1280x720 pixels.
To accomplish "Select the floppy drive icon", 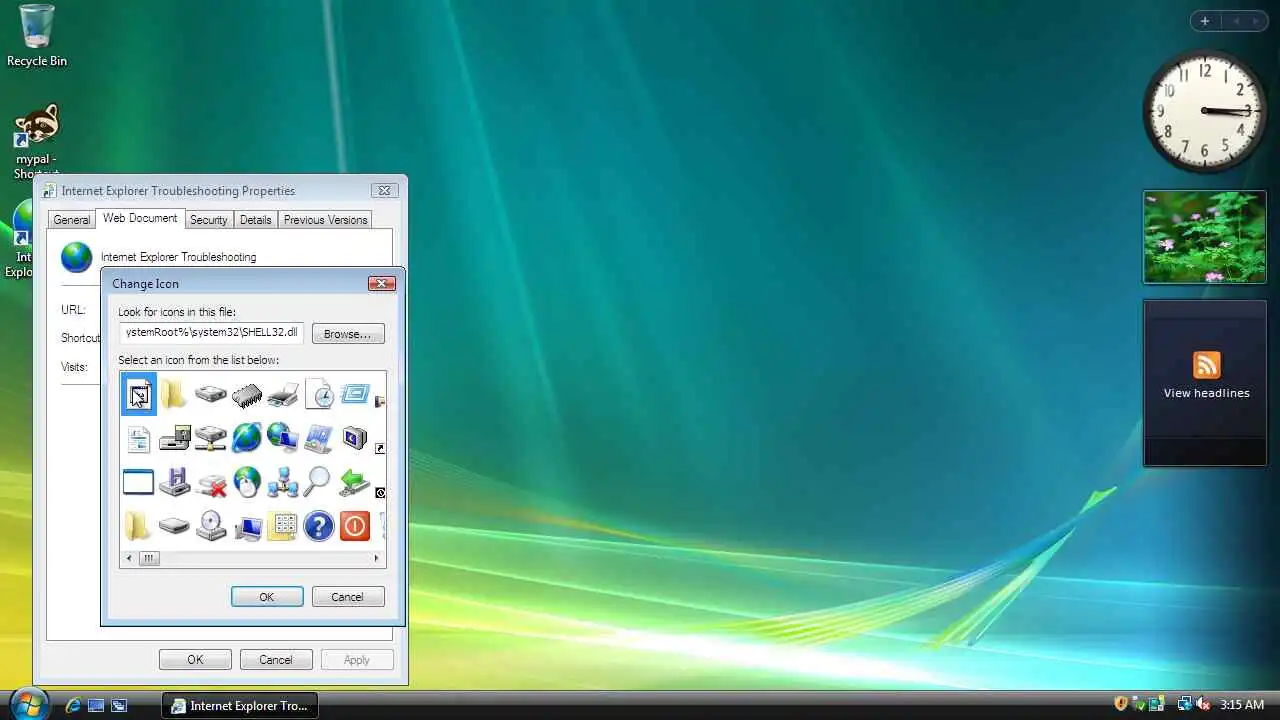I will coord(174,482).
